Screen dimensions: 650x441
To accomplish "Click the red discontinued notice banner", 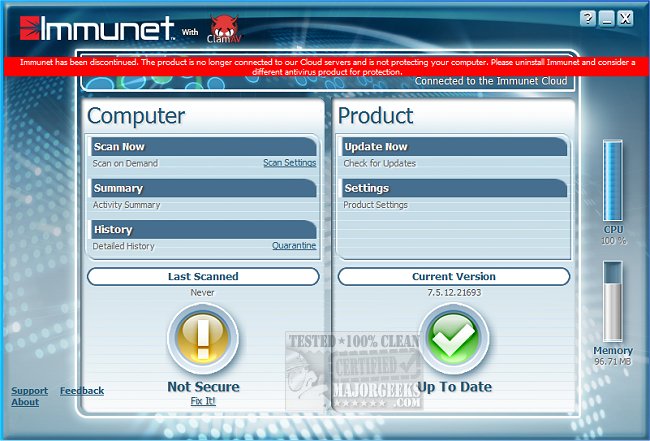I will [x=327, y=67].
